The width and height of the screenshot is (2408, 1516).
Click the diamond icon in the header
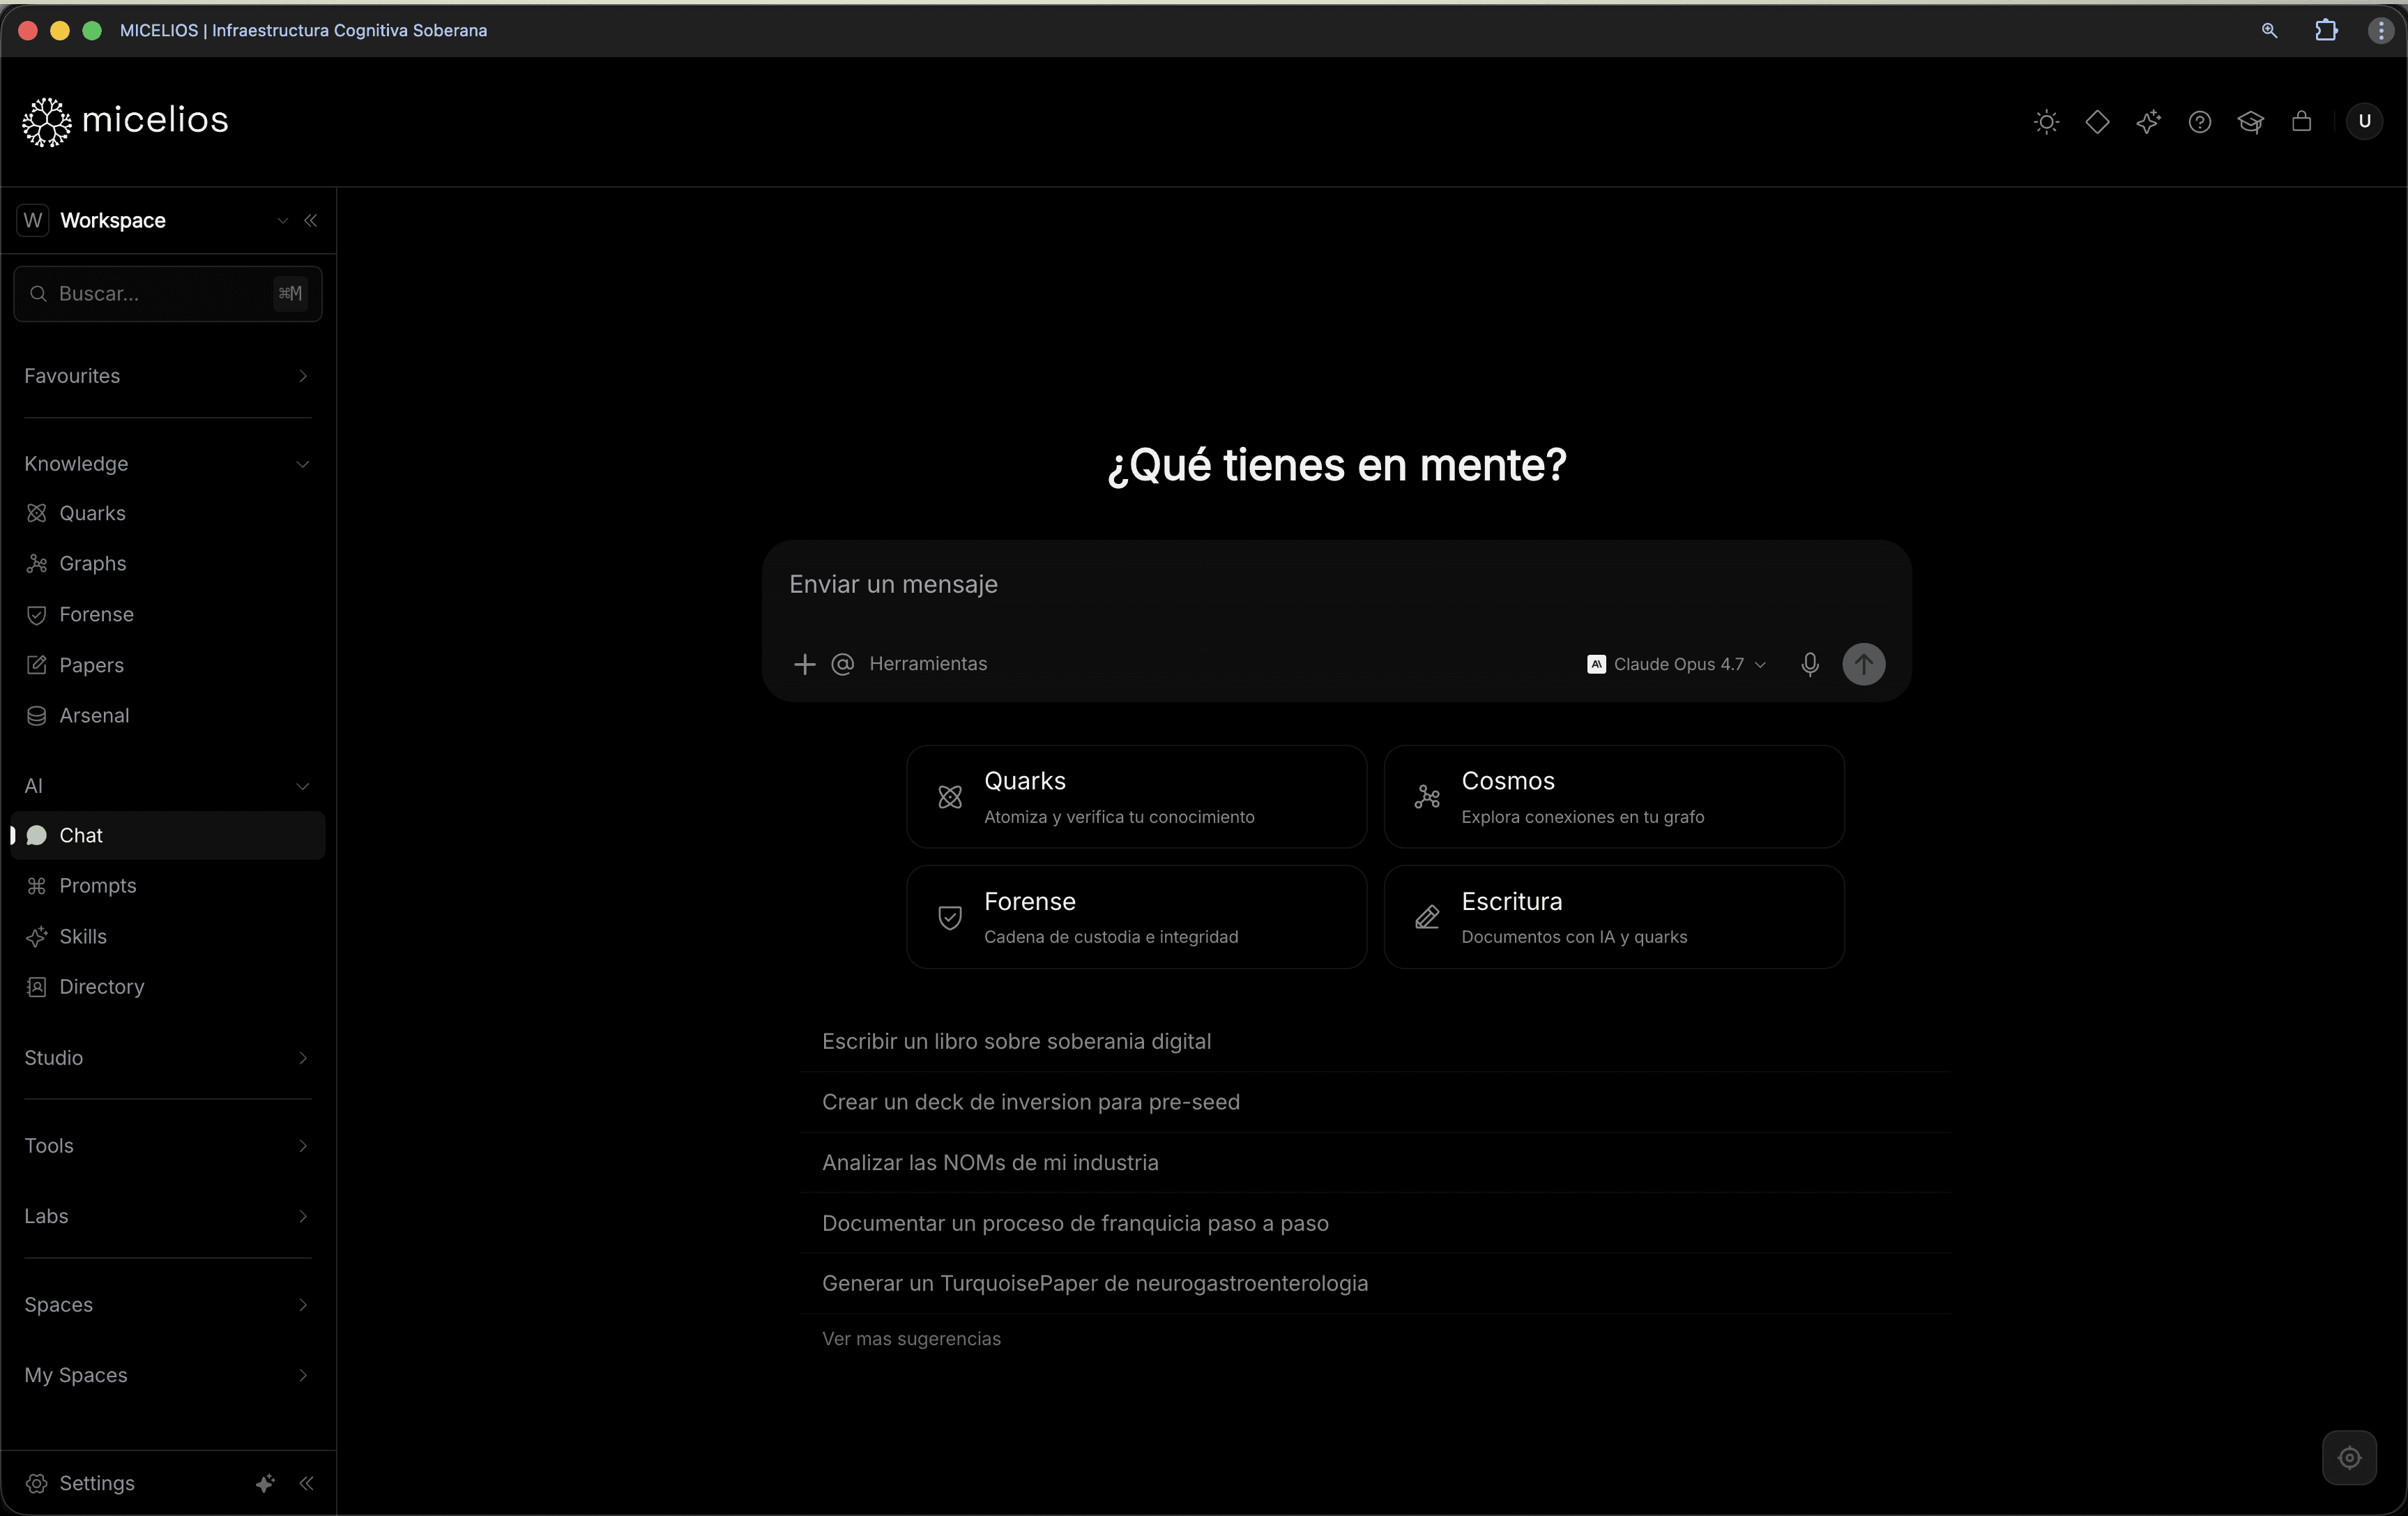(x=2097, y=122)
